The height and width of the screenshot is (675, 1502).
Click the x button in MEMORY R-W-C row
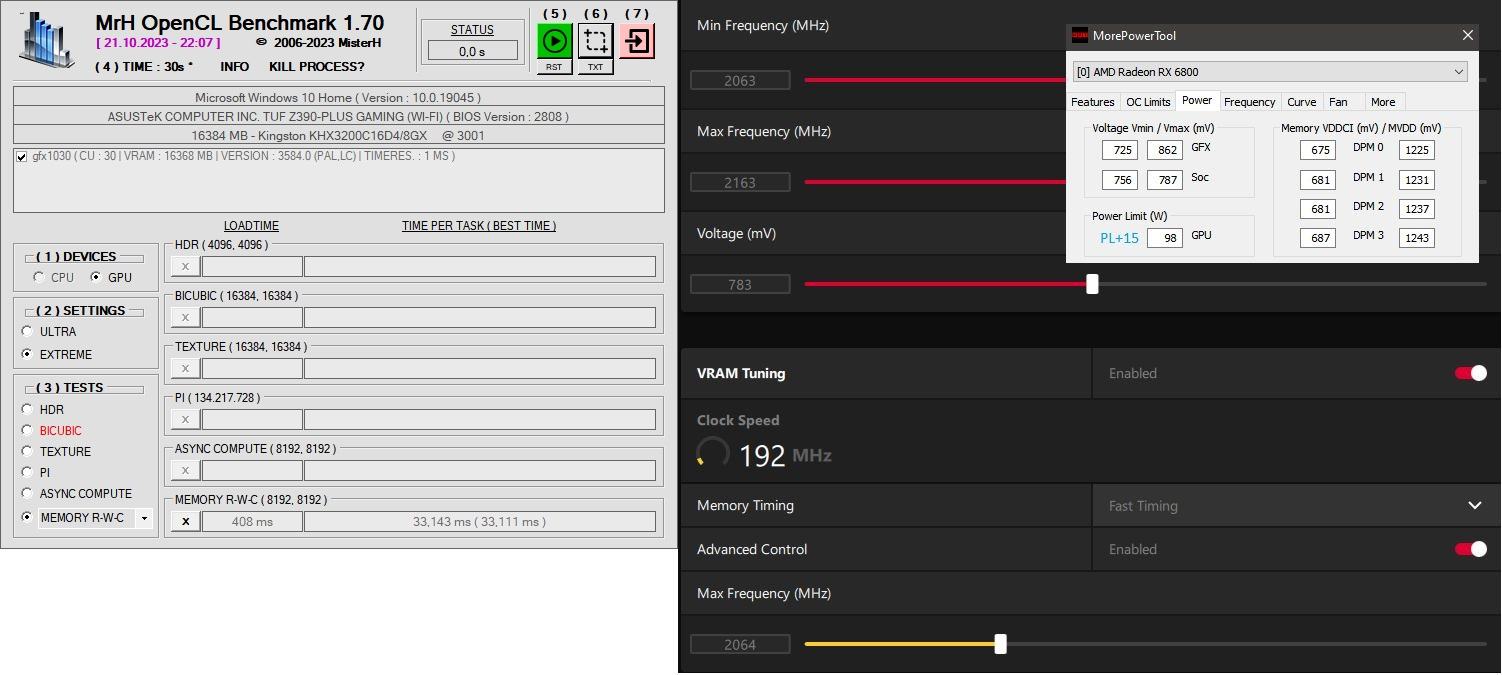(x=185, y=521)
